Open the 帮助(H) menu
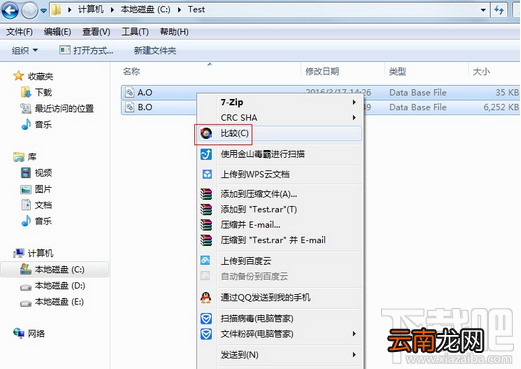Viewport: 521px width, 369px height. [x=174, y=32]
